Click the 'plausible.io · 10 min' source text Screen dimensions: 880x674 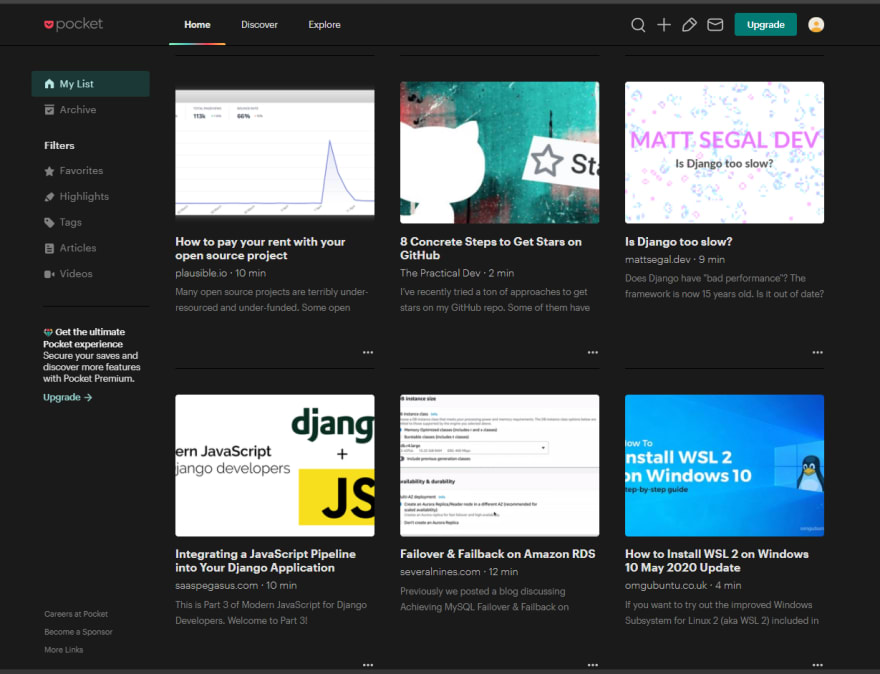(221, 273)
